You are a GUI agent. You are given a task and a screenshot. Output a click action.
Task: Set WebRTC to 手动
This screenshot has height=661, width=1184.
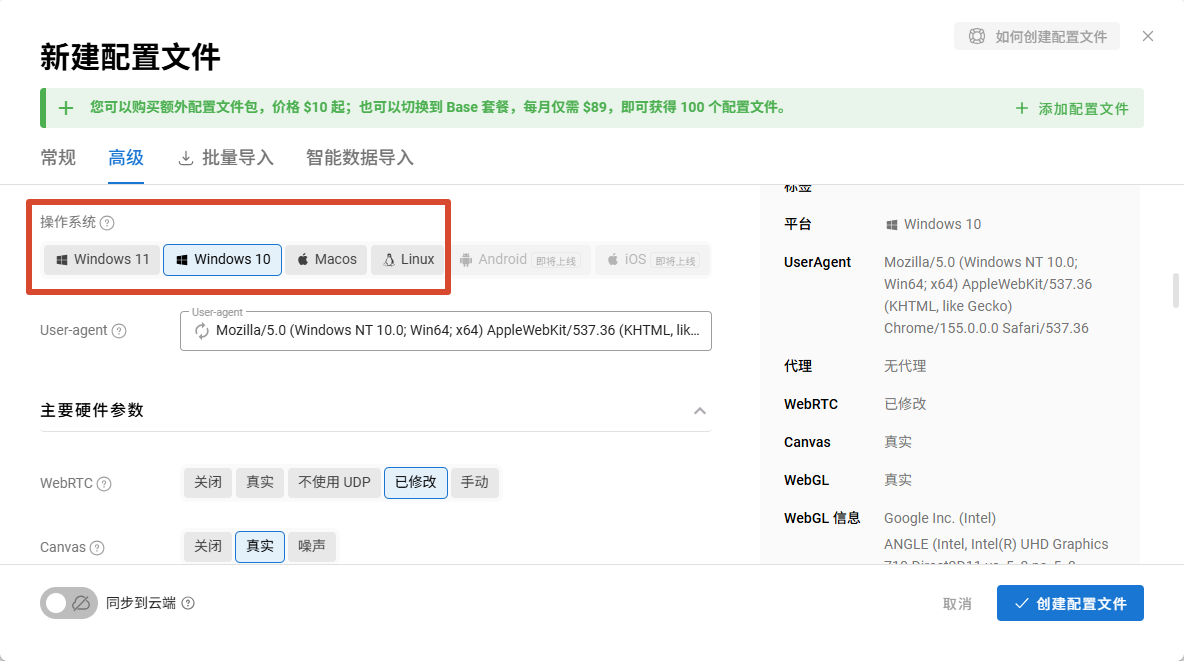475,483
